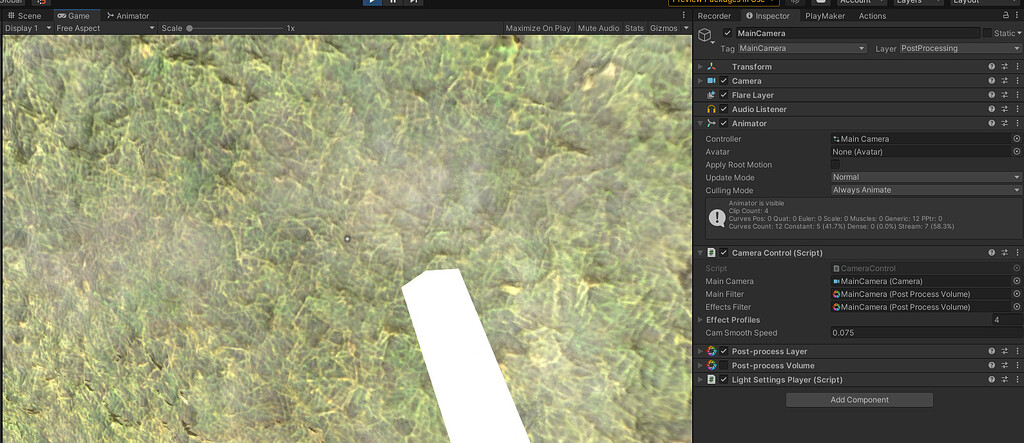Collapse the Animator component foldout

click(x=700, y=123)
